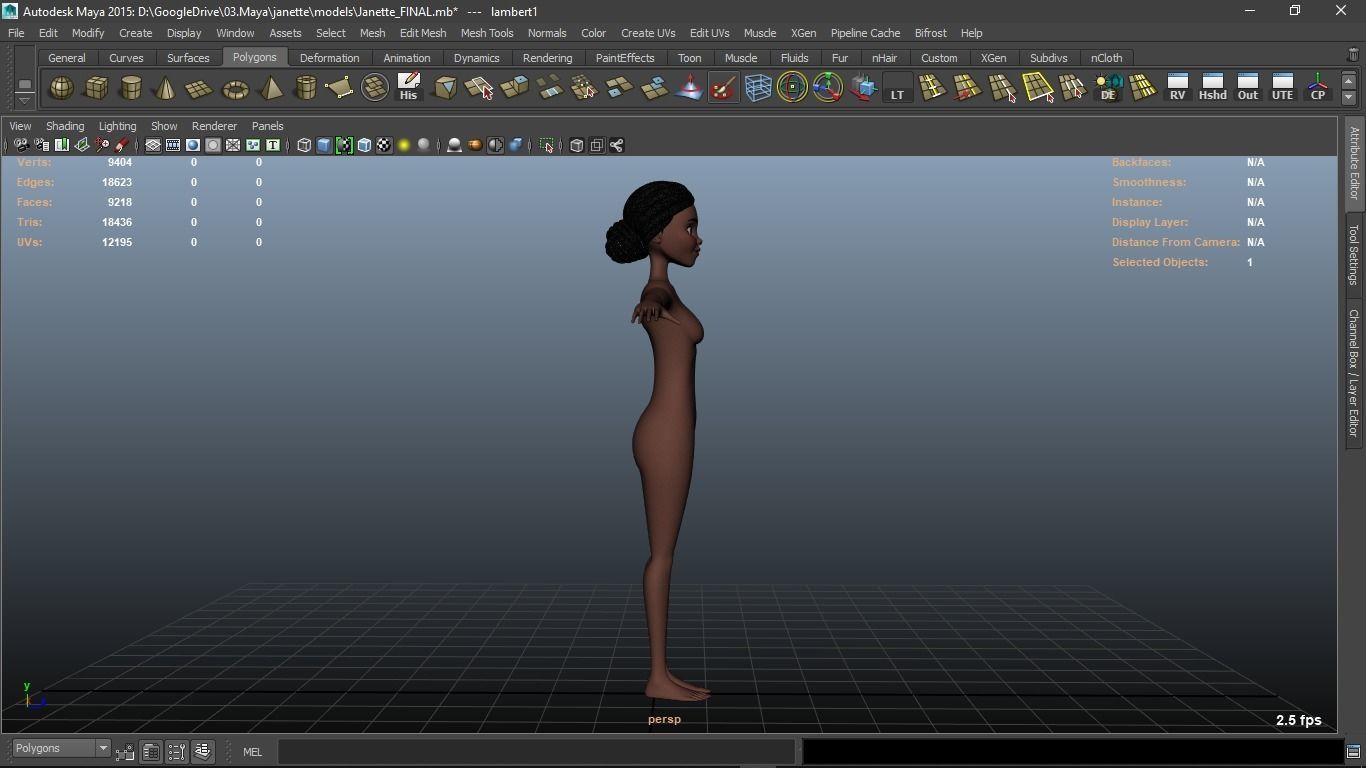This screenshot has height=768, width=1366.
Task: Open the script editor icon at bottom right
Action: pyautogui.click(x=1353, y=752)
